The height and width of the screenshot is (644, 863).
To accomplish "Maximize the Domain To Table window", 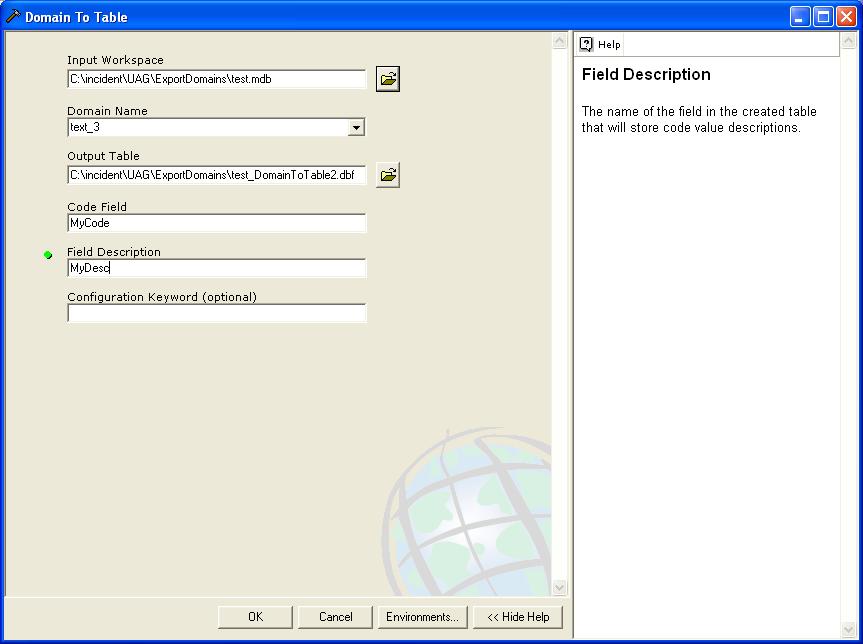I will point(822,17).
